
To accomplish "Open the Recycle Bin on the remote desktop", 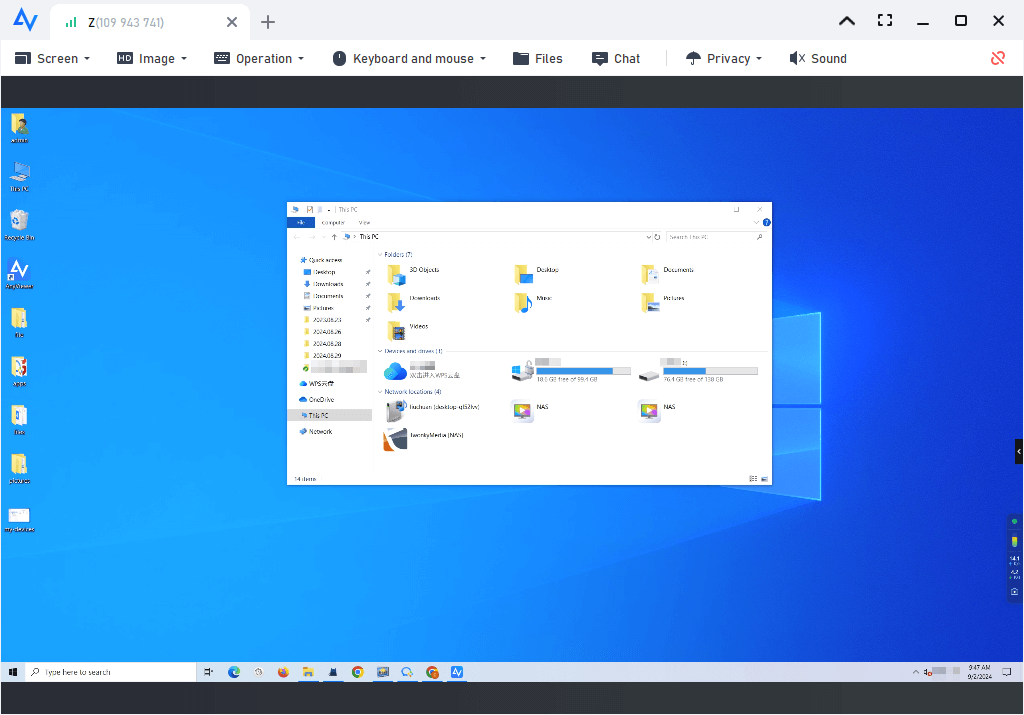I will [x=19, y=222].
